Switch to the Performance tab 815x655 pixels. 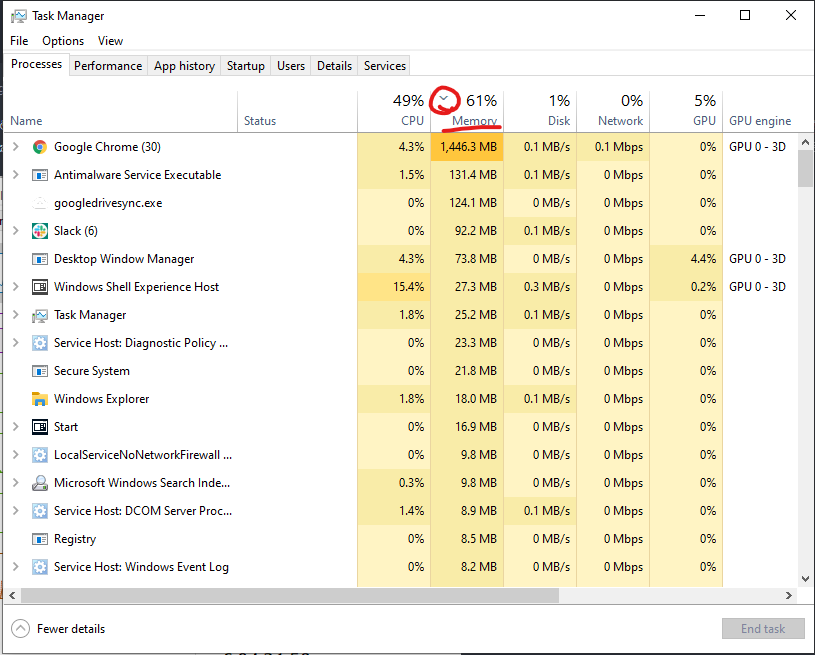pos(108,66)
